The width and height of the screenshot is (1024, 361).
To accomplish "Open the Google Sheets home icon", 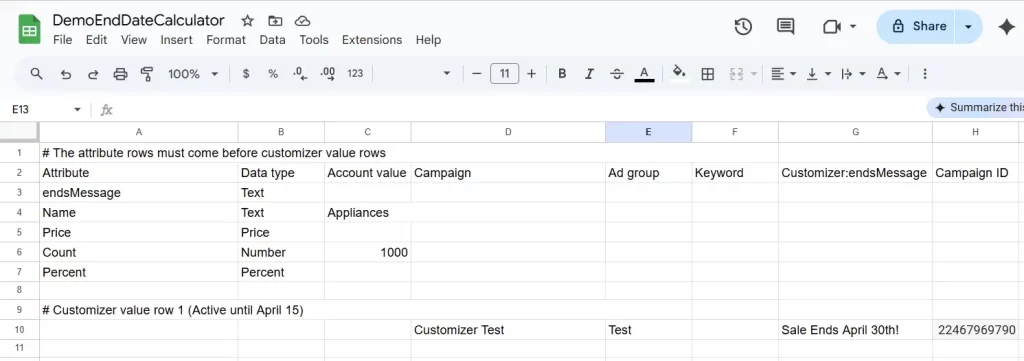I will pyautogui.click(x=29, y=29).
